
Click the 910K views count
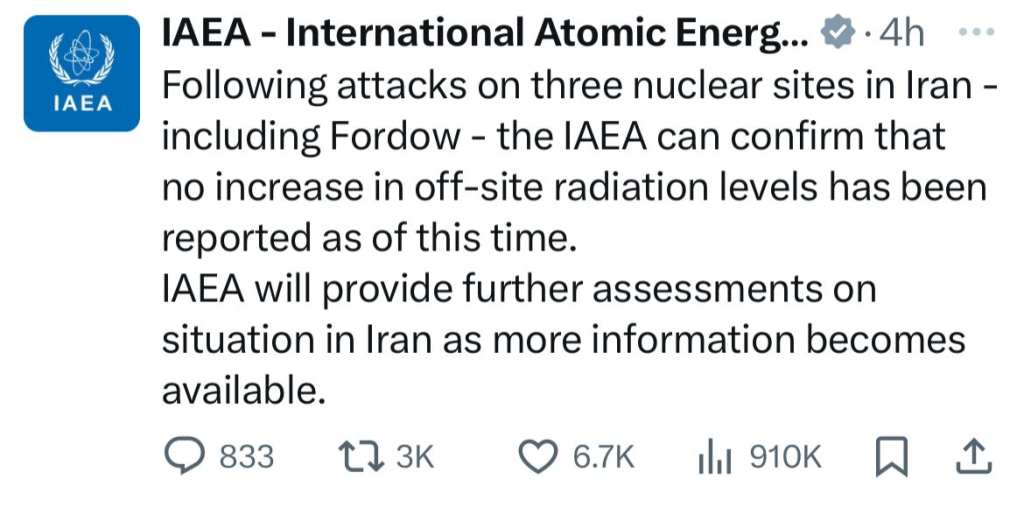pos(786,457)
